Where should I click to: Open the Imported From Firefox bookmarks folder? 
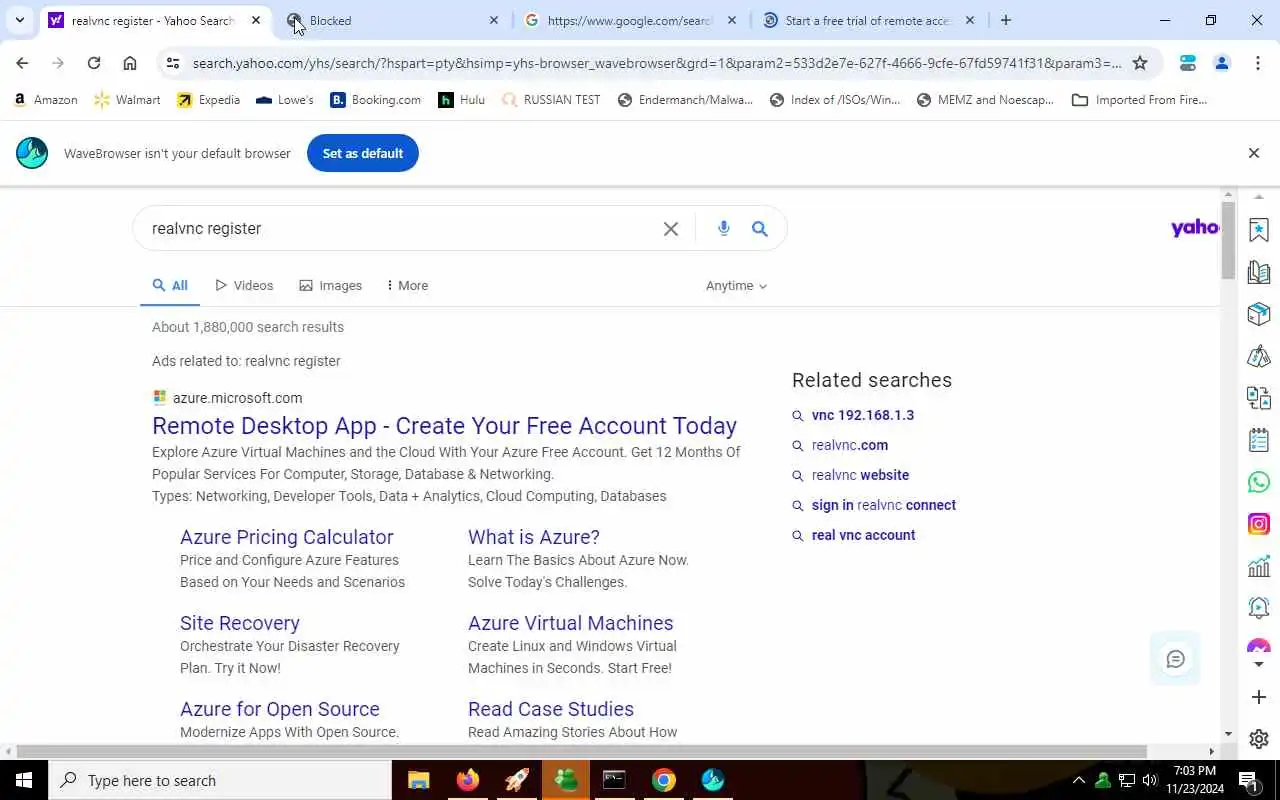click(x=1140, y=100)
